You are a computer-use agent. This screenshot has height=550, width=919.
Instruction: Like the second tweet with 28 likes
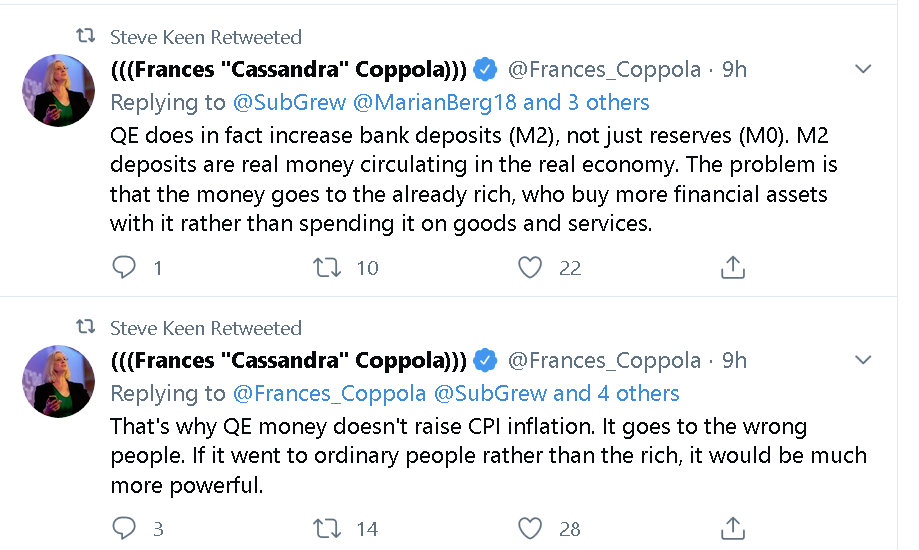pos(530,528)
